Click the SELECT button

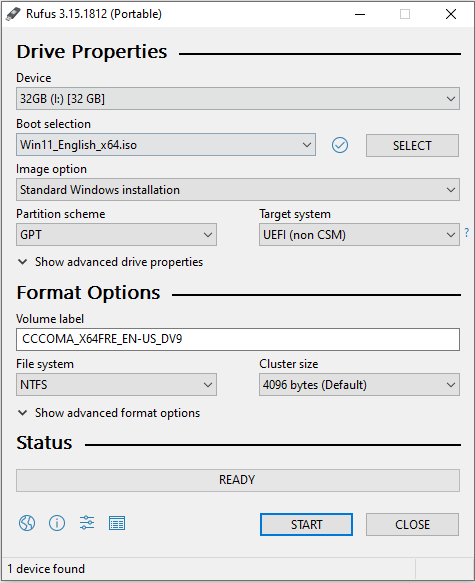click(412, 145)
